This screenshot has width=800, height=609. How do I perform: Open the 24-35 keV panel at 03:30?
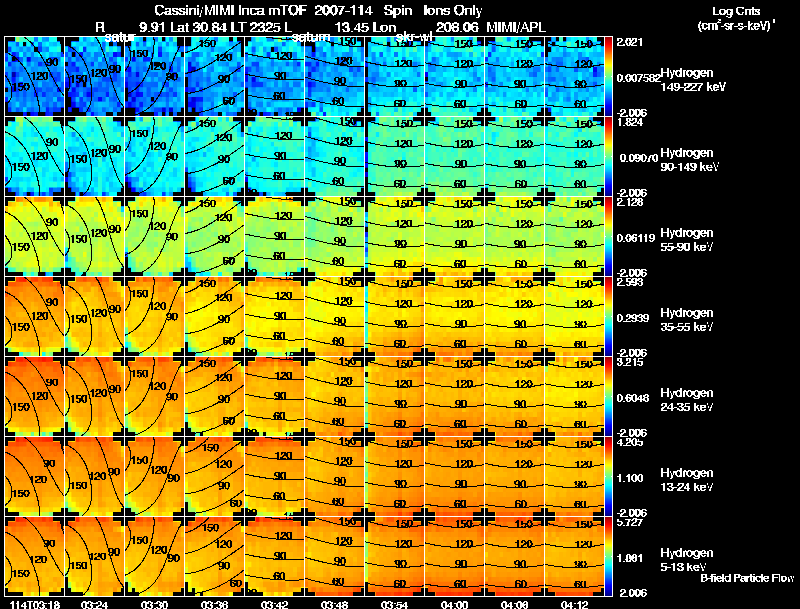155,396
